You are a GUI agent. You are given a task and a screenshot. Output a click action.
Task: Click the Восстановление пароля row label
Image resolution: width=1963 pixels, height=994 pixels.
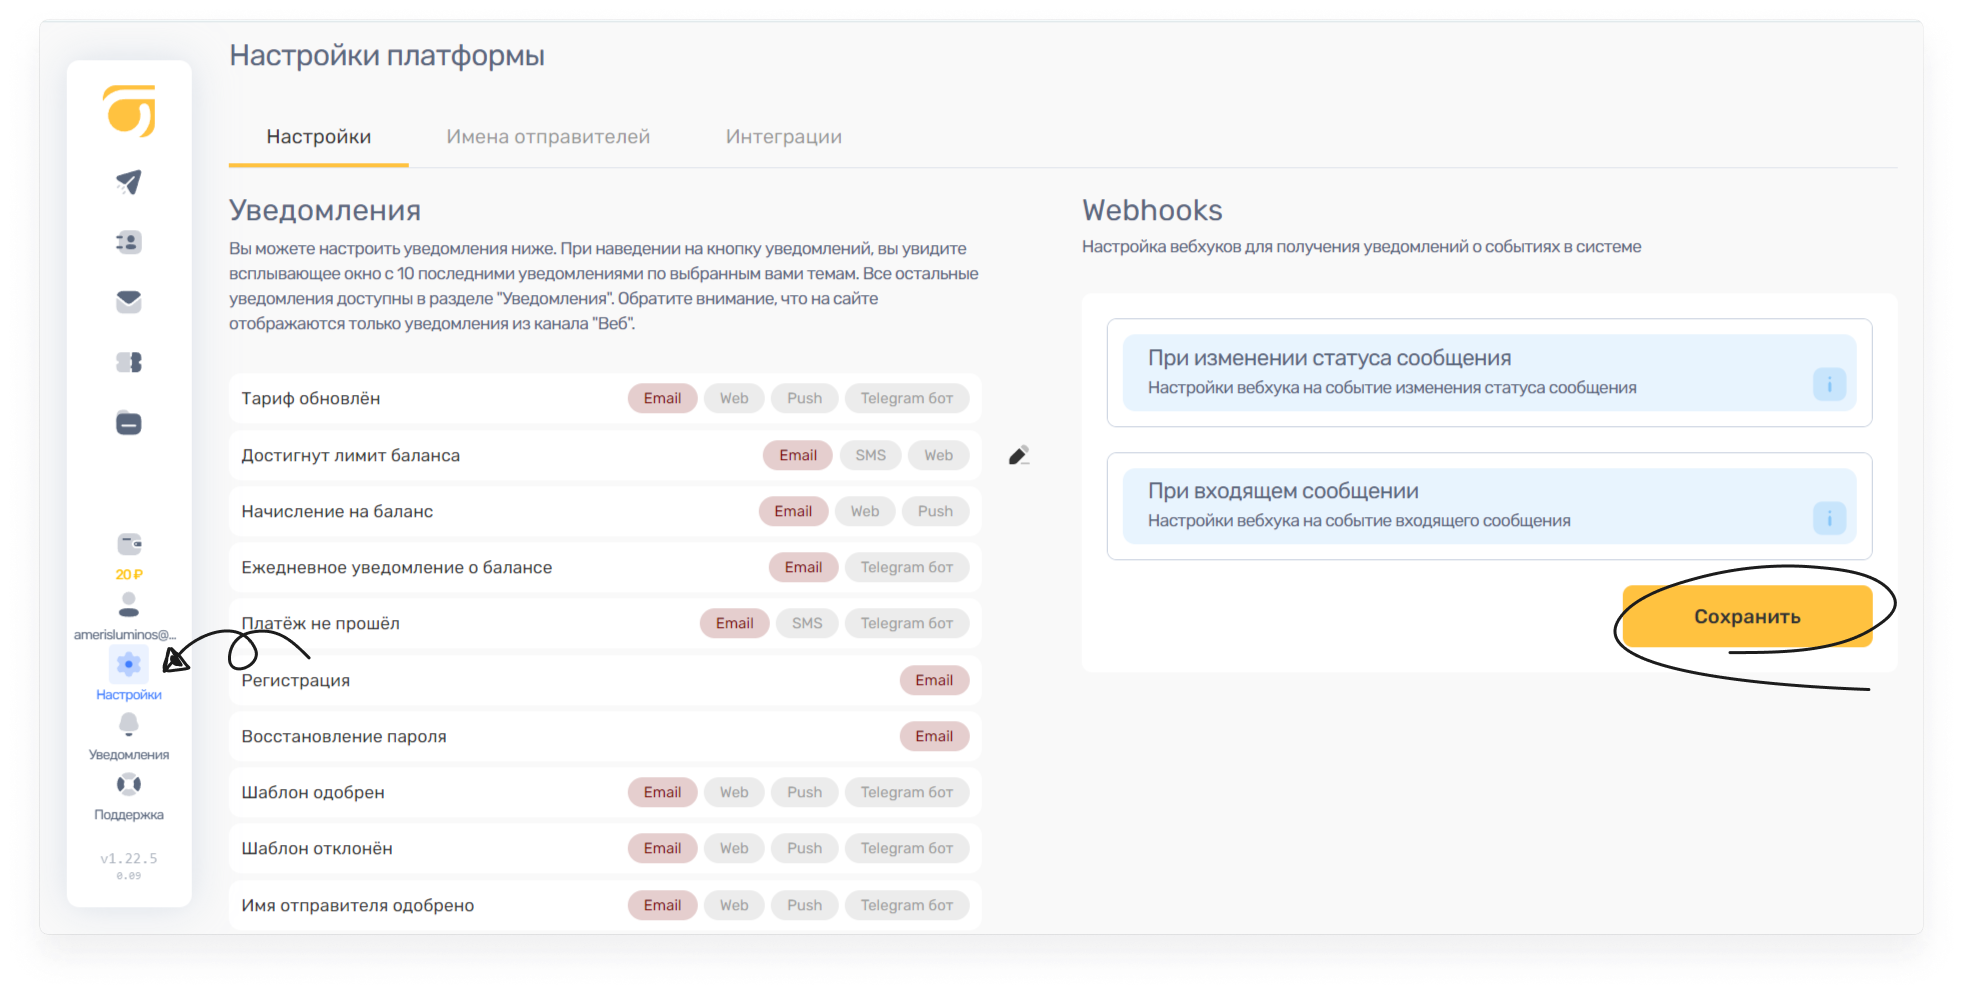(x=344, y=737)
